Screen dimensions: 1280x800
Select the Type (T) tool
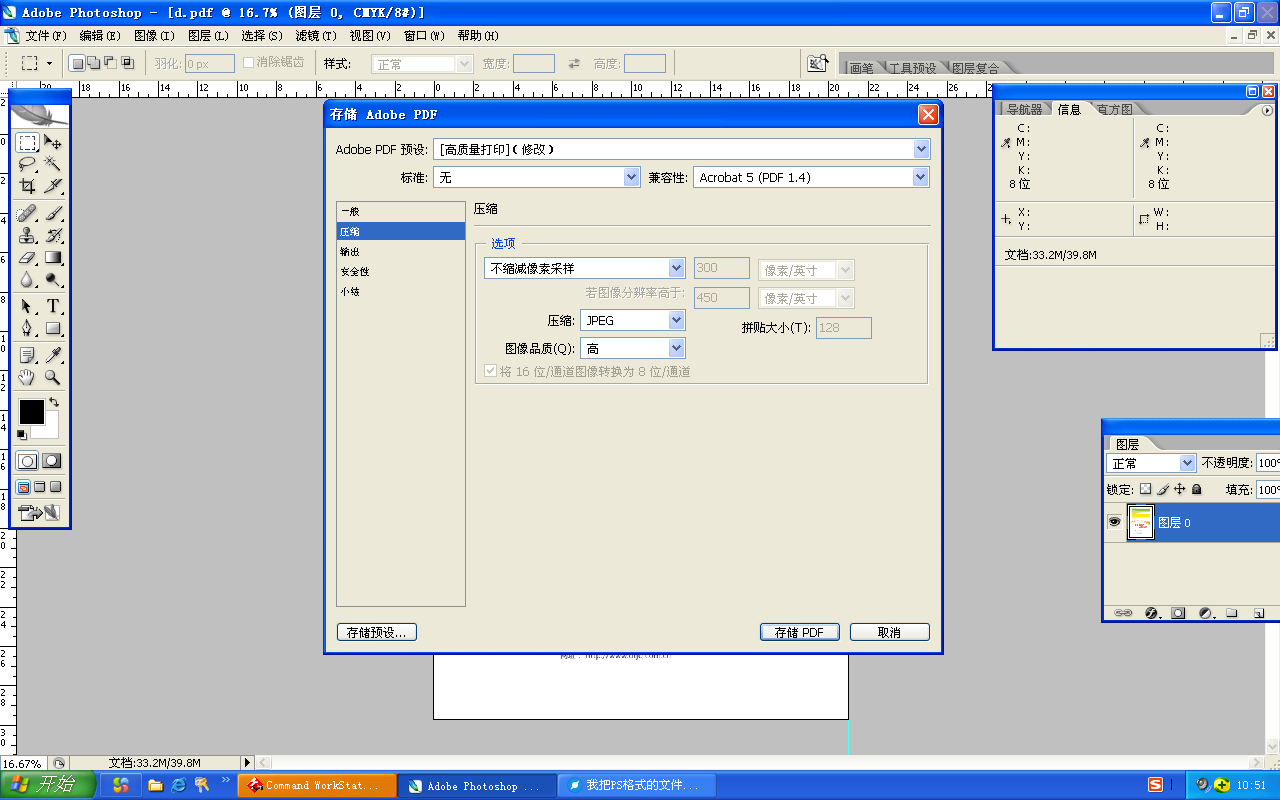pos(53,307)
